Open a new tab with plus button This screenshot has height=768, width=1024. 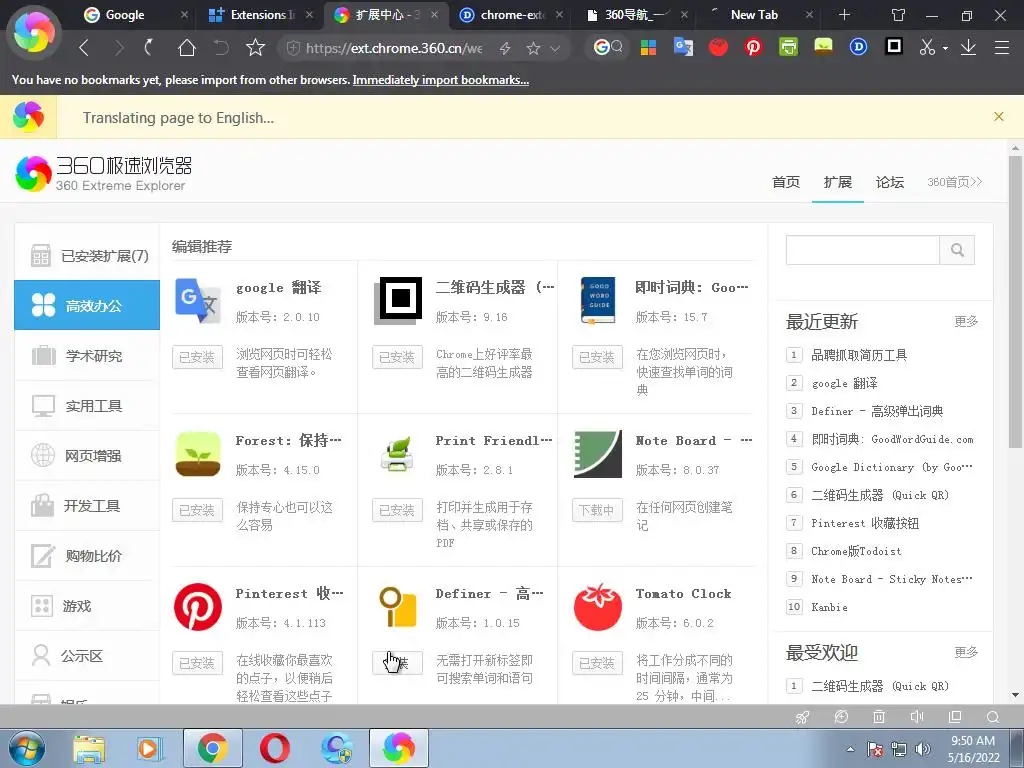coord(844,14)
